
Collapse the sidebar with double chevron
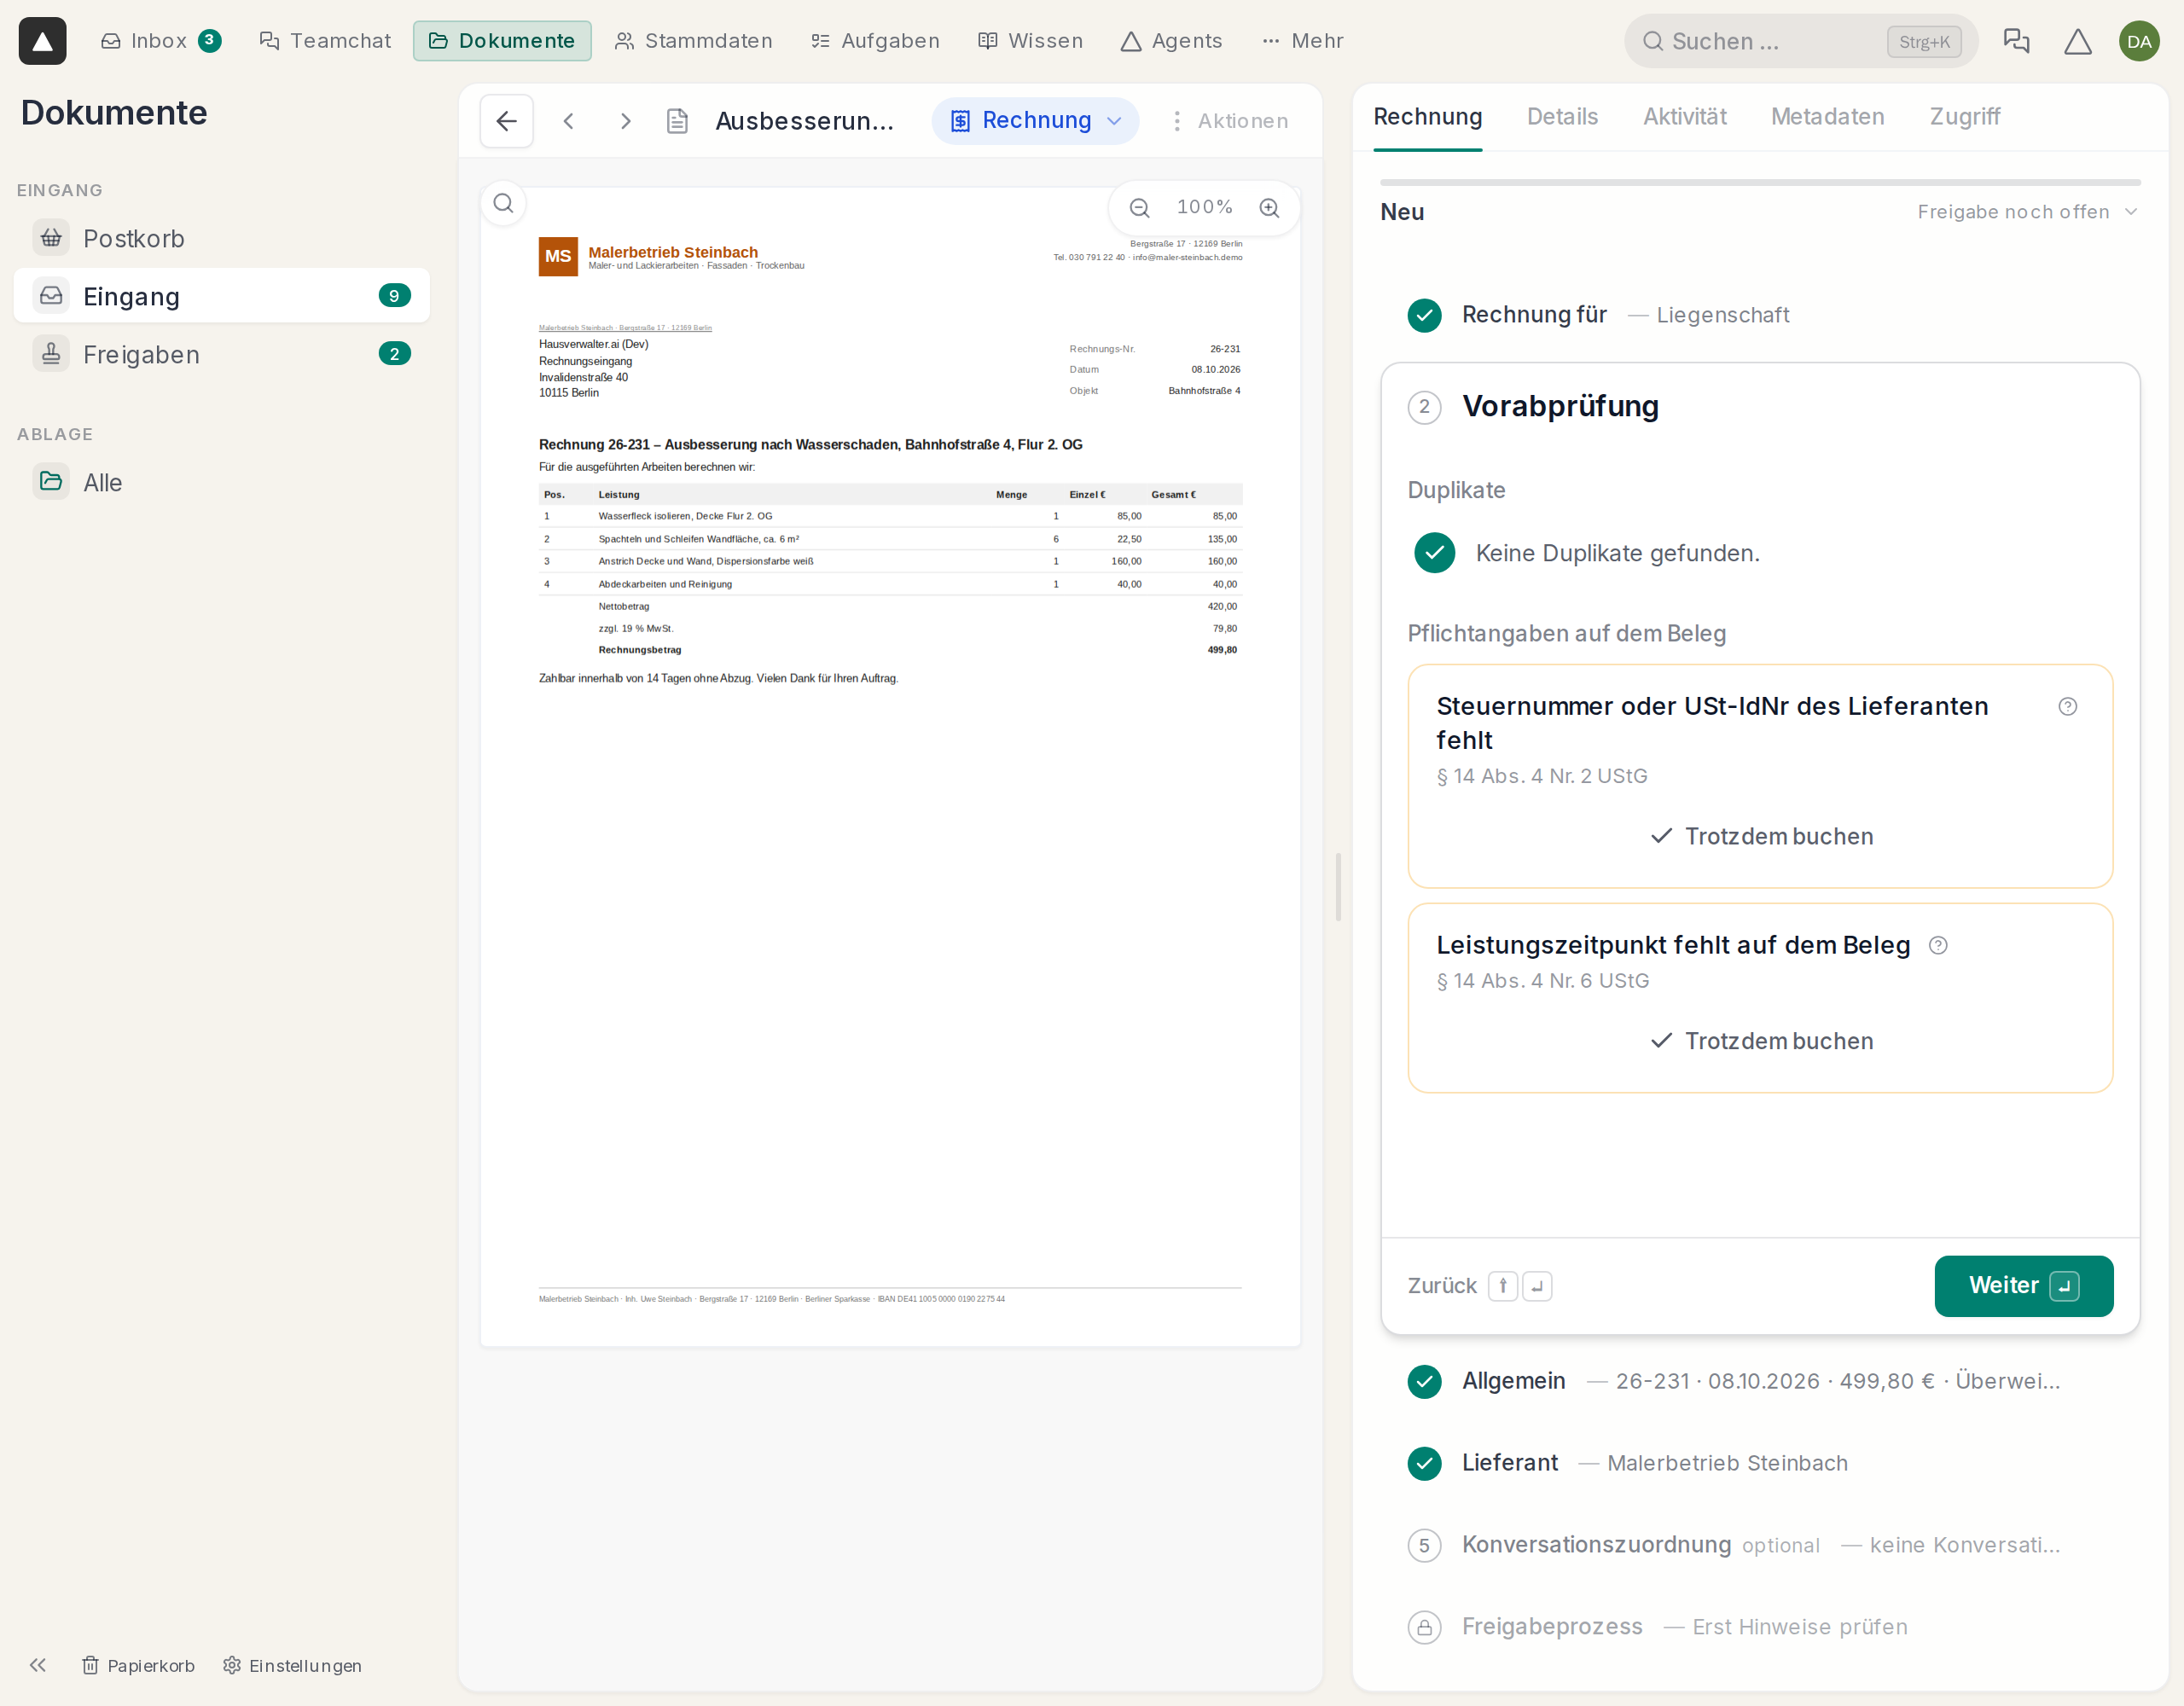click(x=38, y=1665)
